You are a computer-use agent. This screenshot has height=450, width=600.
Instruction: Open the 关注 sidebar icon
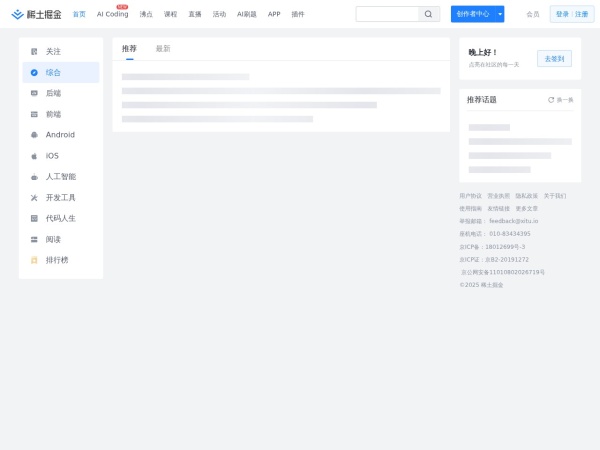coord(34,51)
